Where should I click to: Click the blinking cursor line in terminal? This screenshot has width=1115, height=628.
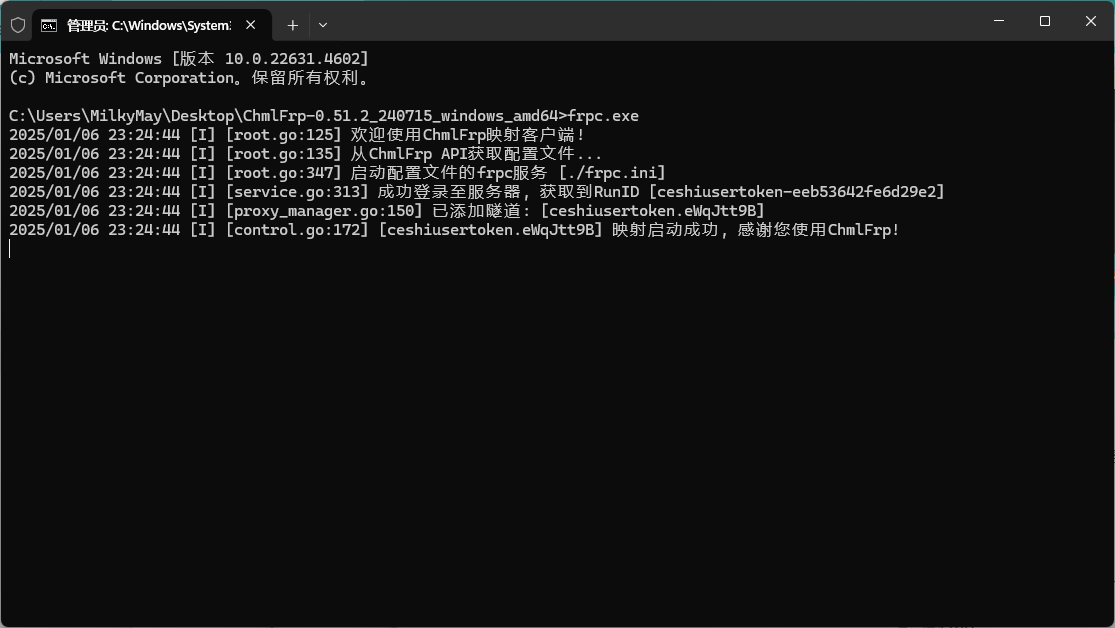(x=10, y=249)
